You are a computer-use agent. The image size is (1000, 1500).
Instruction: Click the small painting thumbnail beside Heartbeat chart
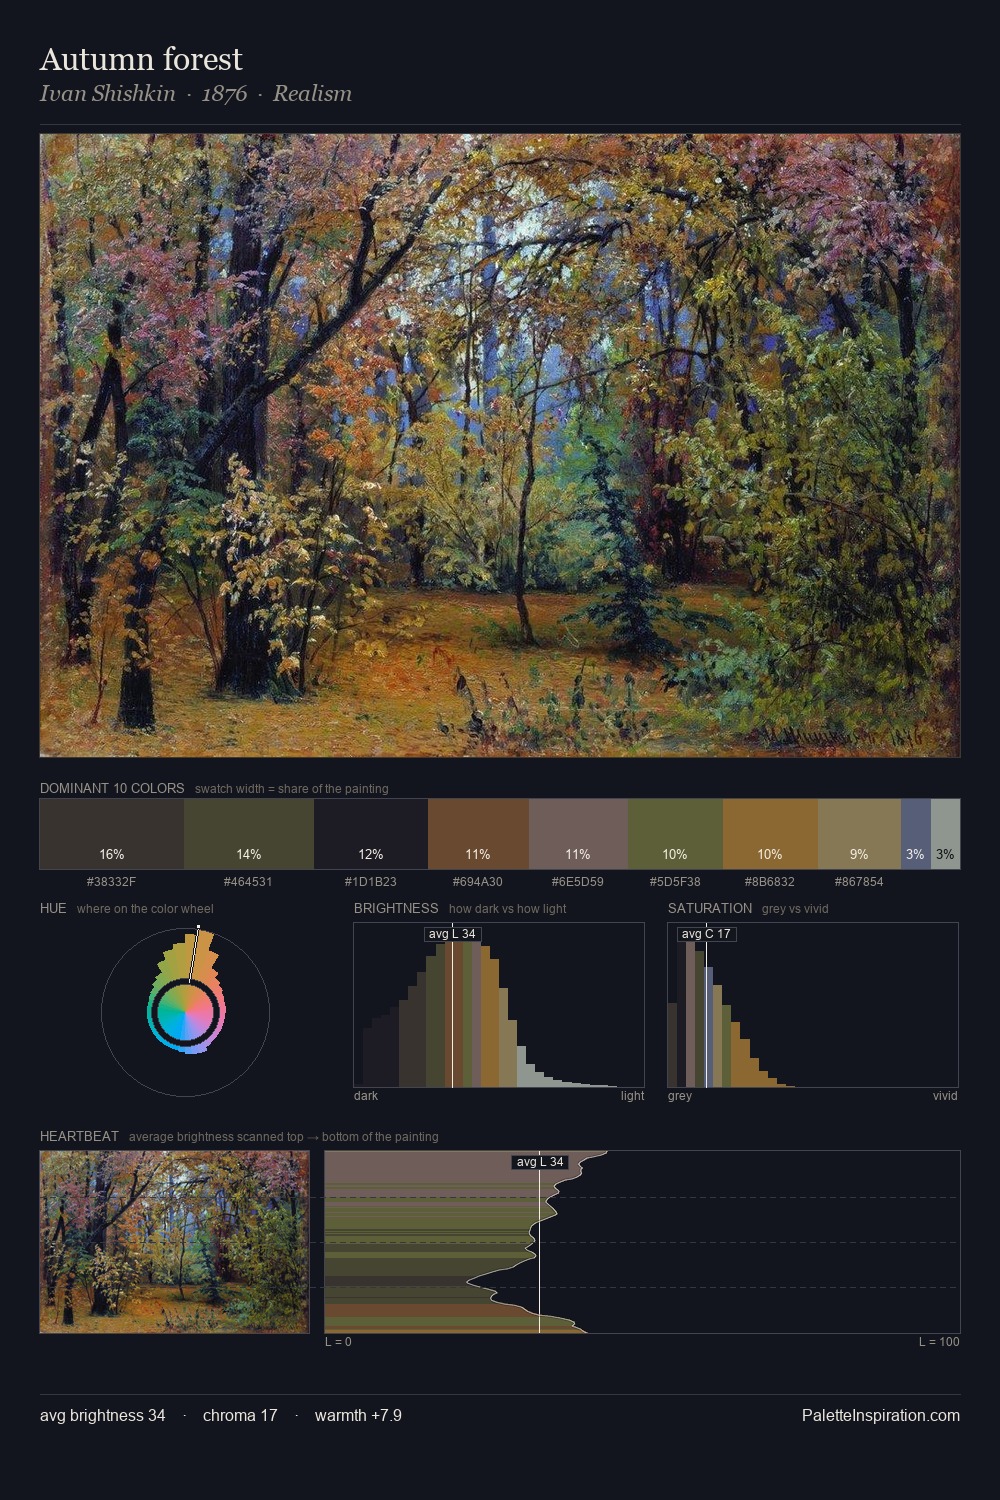coord(175,1242)
